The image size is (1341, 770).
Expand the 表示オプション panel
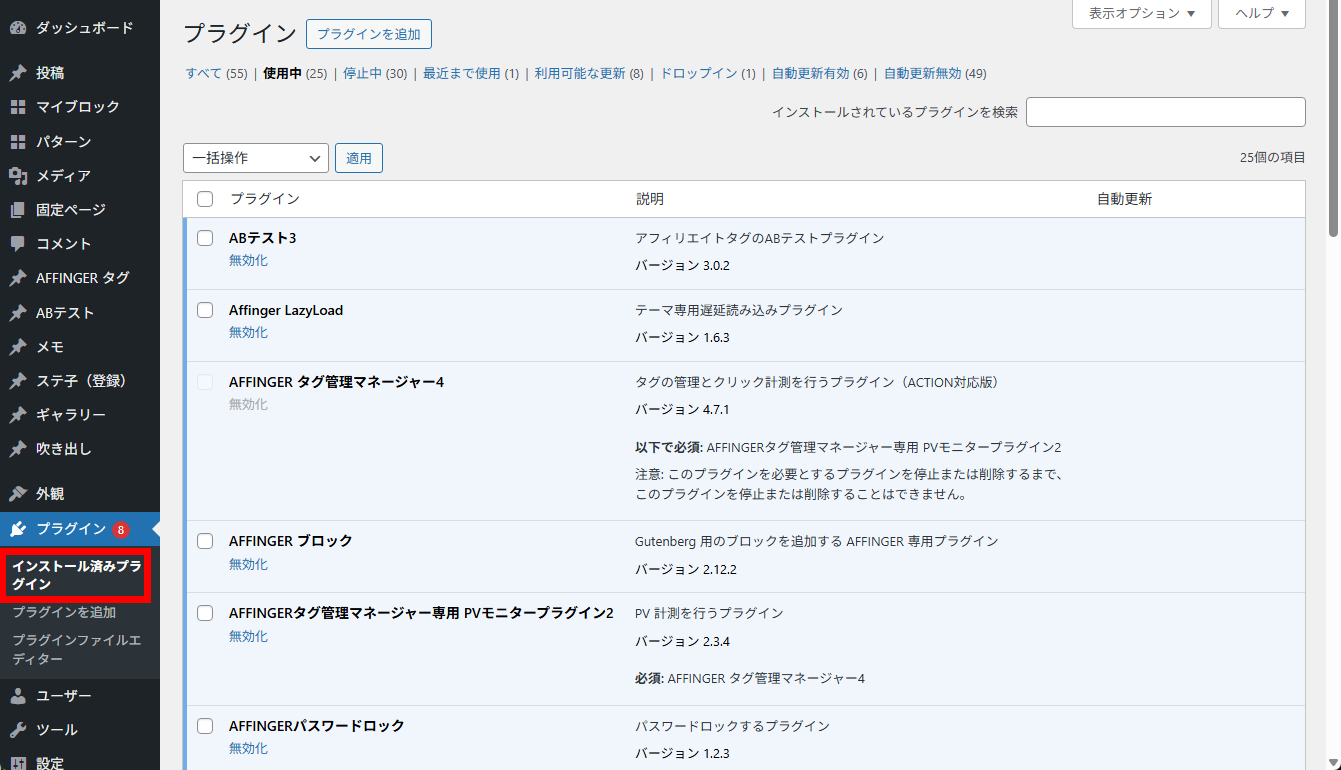point(1142,14)
